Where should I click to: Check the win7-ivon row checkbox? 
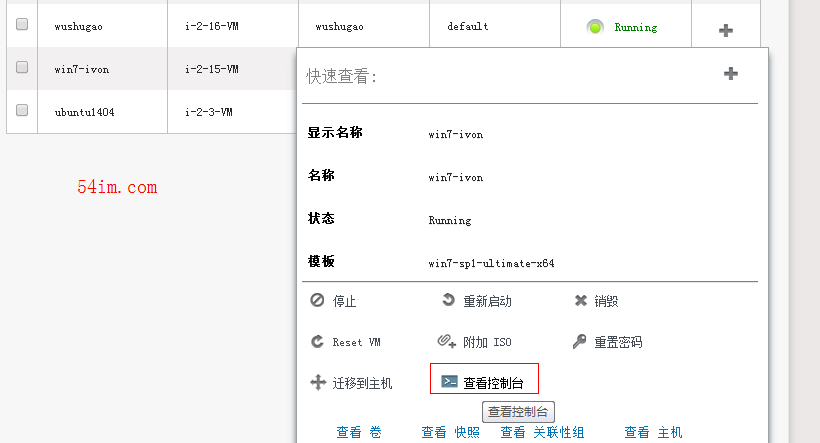point(22,67)
